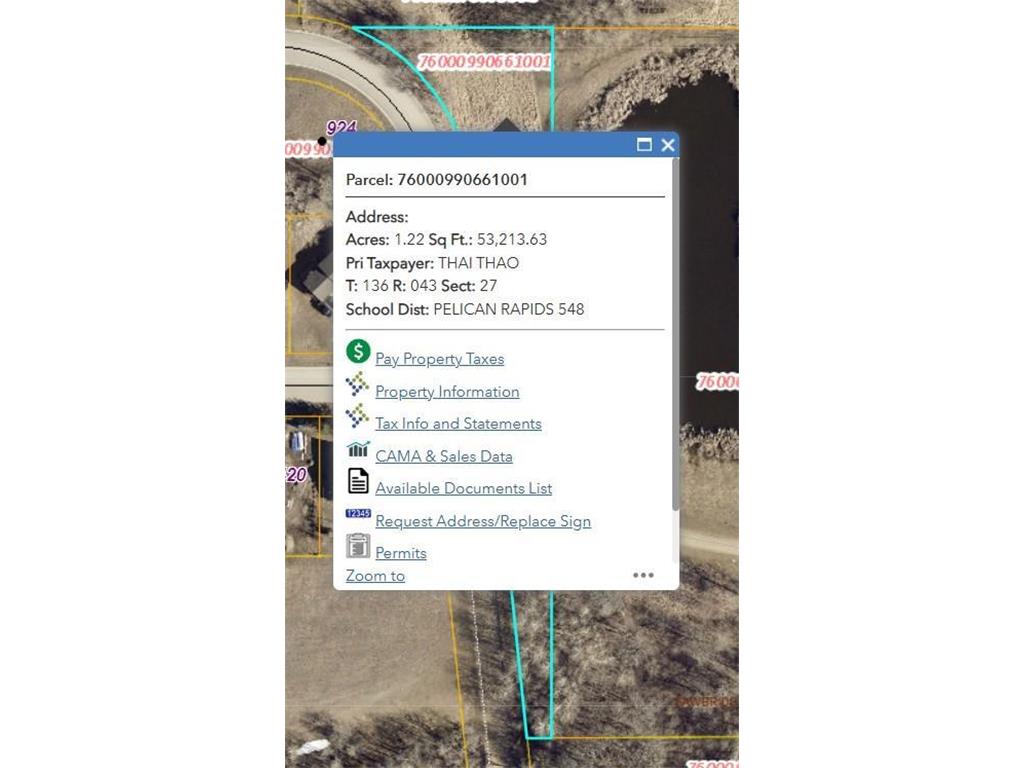The image size is (1024, 768).
Task: Click the clipboard icon next to Permits
Action: [x=358, y=546]
